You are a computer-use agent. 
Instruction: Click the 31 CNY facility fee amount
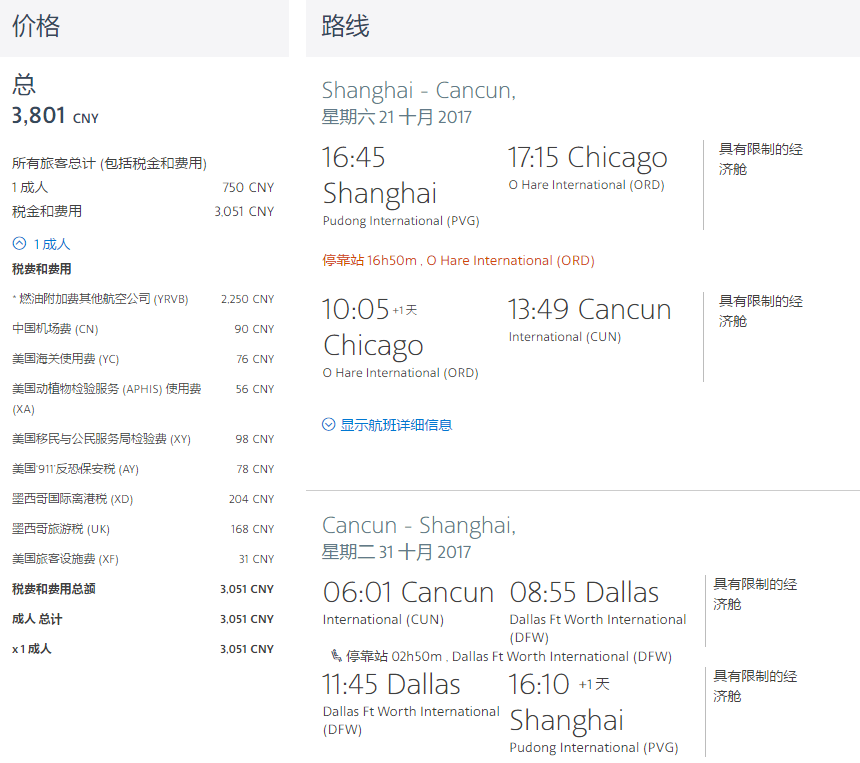click(256, 559)
